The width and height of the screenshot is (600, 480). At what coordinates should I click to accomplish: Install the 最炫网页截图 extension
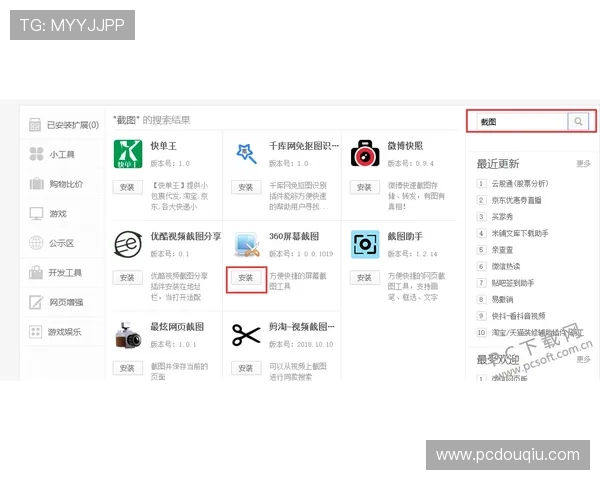tap(127, 368)
